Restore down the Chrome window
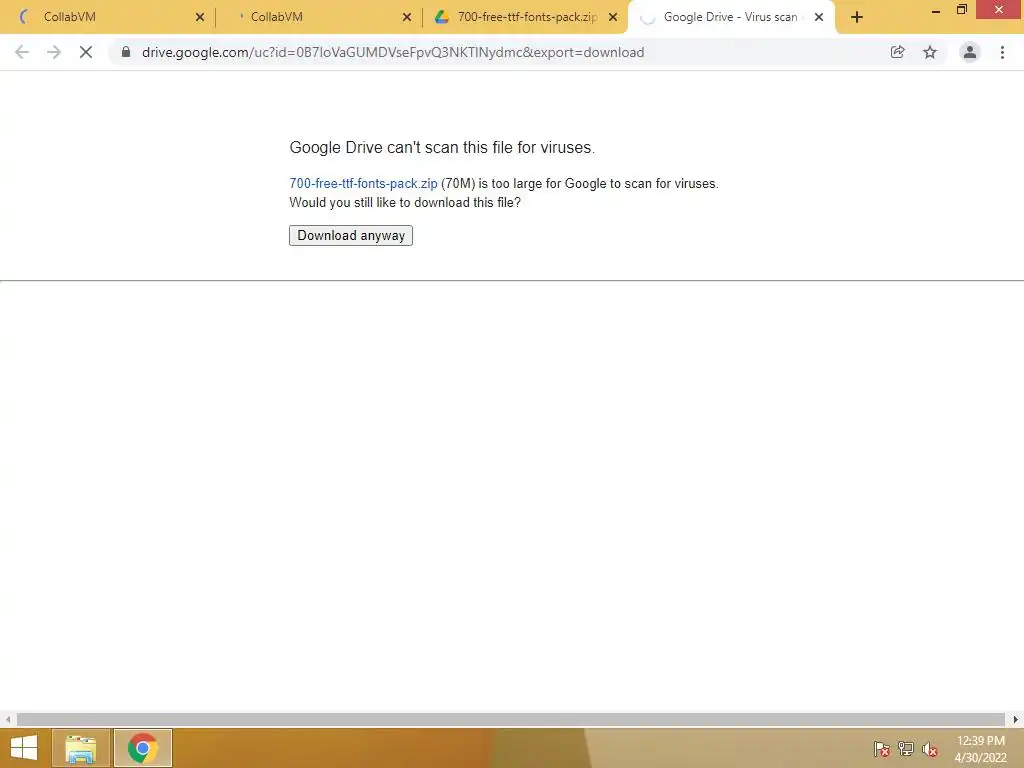The width and height of the screenshot is (1024, 768). 962,10
